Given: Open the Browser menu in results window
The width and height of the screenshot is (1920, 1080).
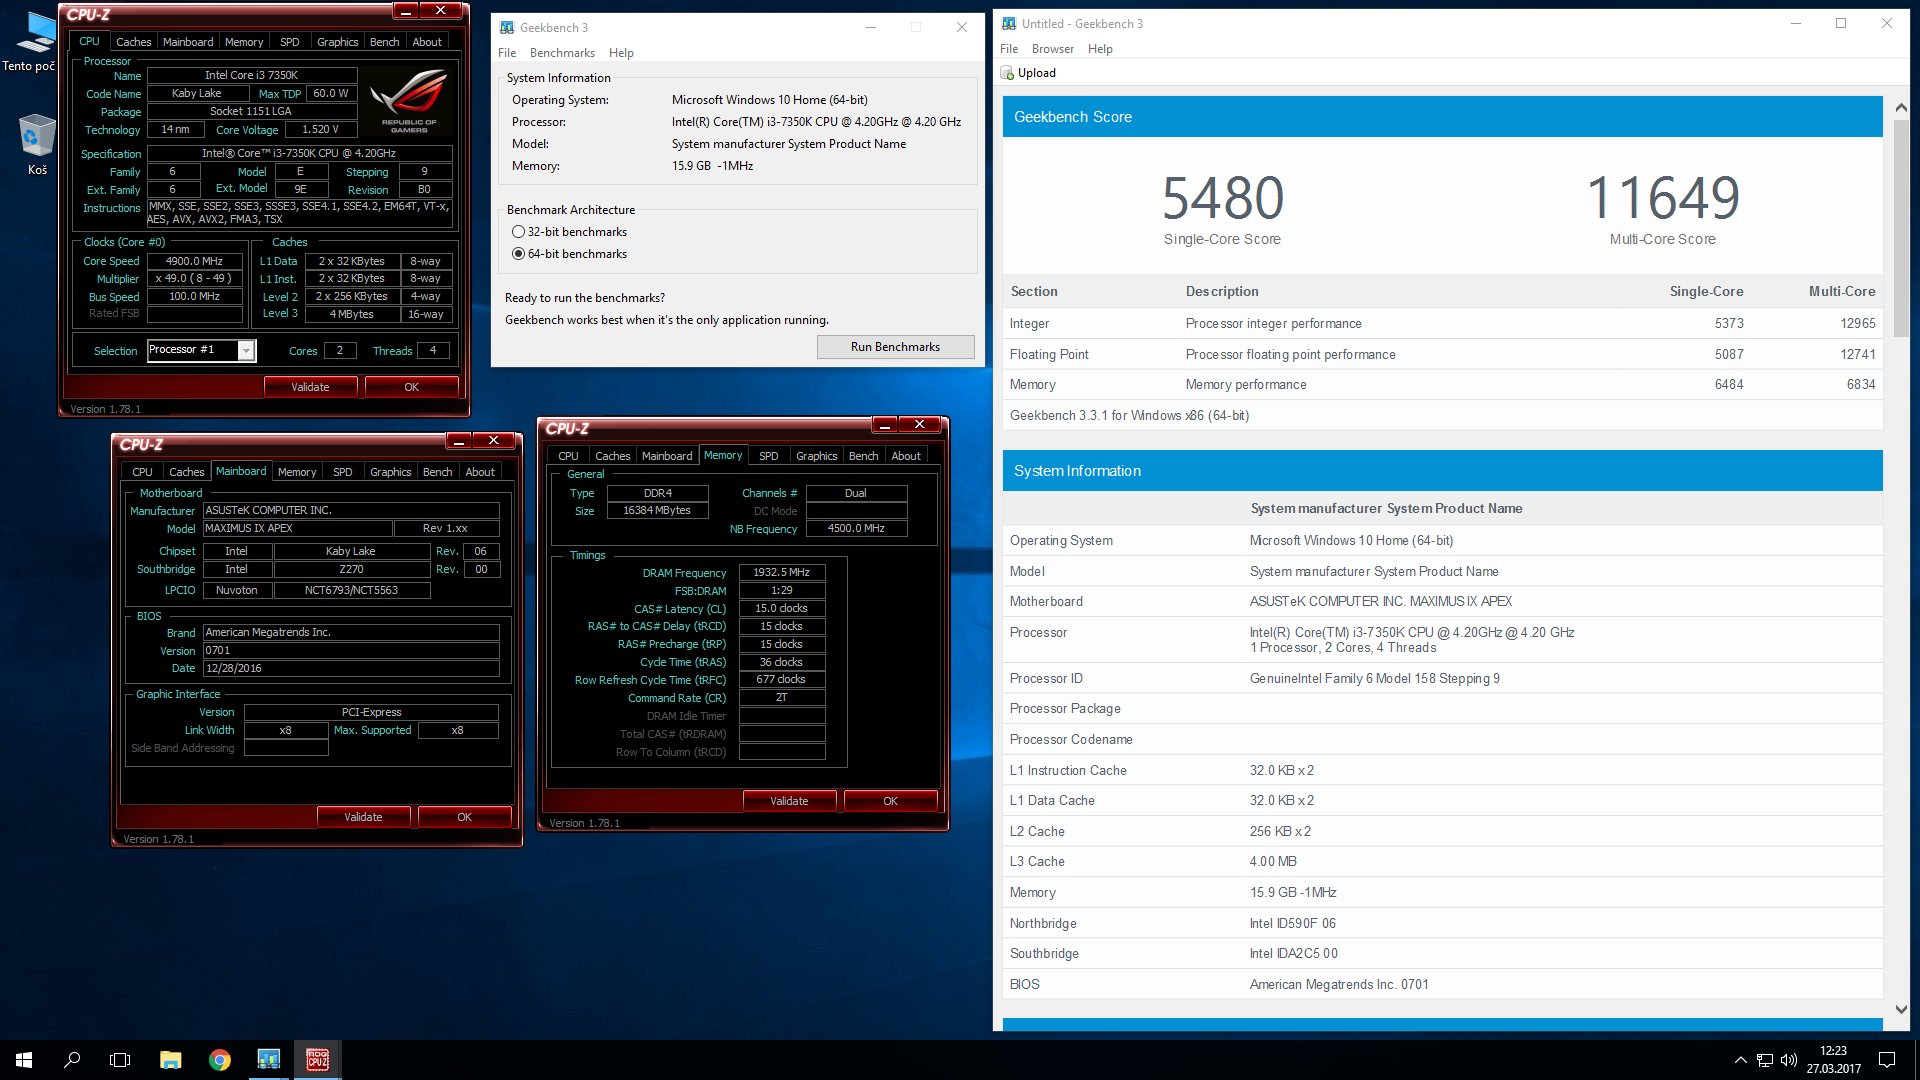Looking at the screenshot, I should (1053, 49).
